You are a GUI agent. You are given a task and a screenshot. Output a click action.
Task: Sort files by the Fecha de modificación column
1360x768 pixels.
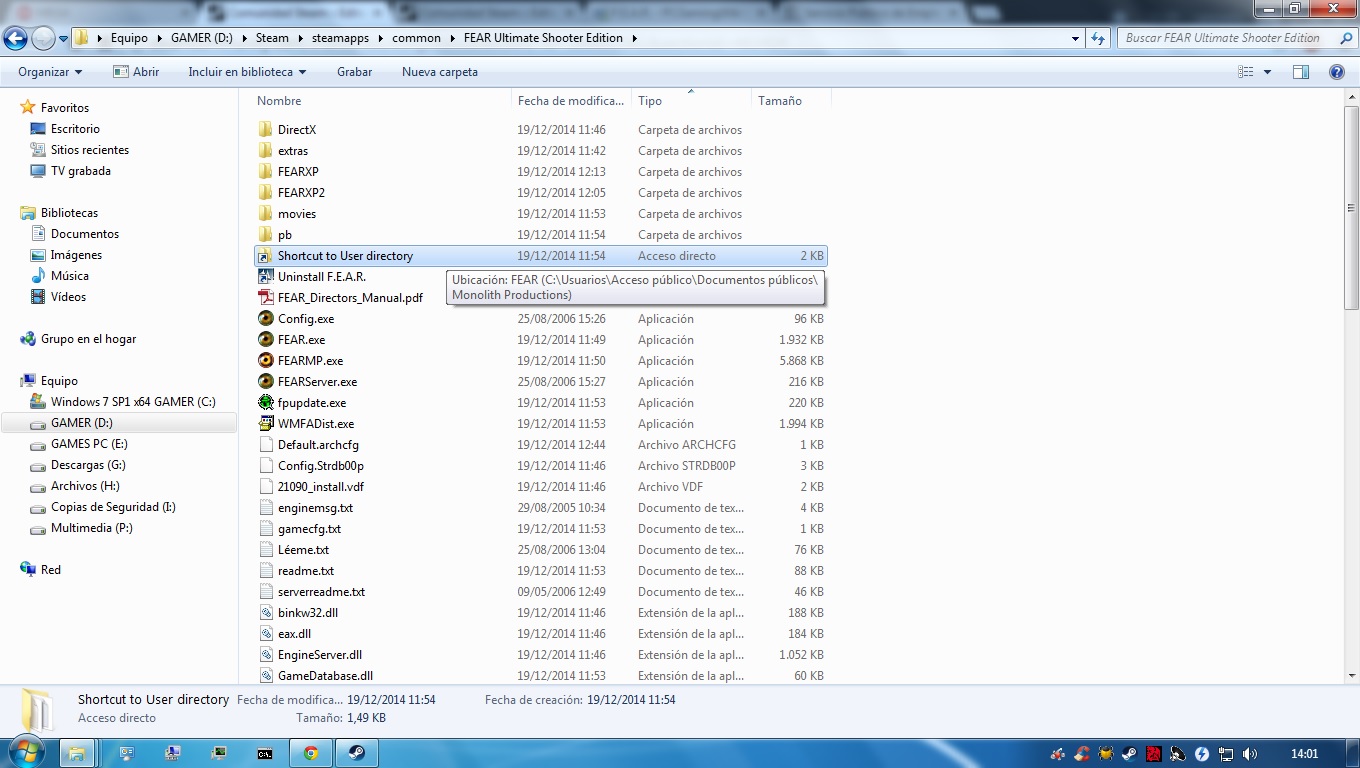coord(571,101)
